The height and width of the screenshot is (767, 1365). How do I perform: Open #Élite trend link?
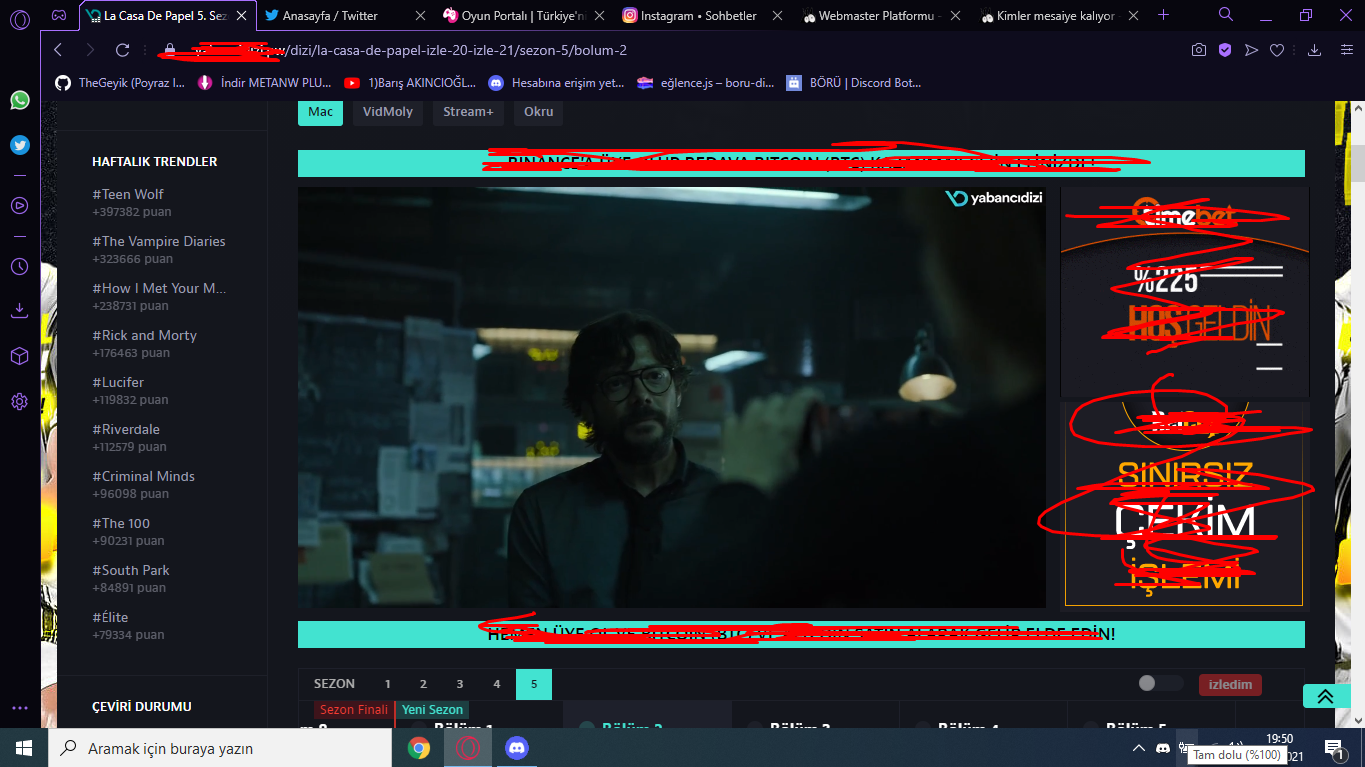(x=110, y=617)
